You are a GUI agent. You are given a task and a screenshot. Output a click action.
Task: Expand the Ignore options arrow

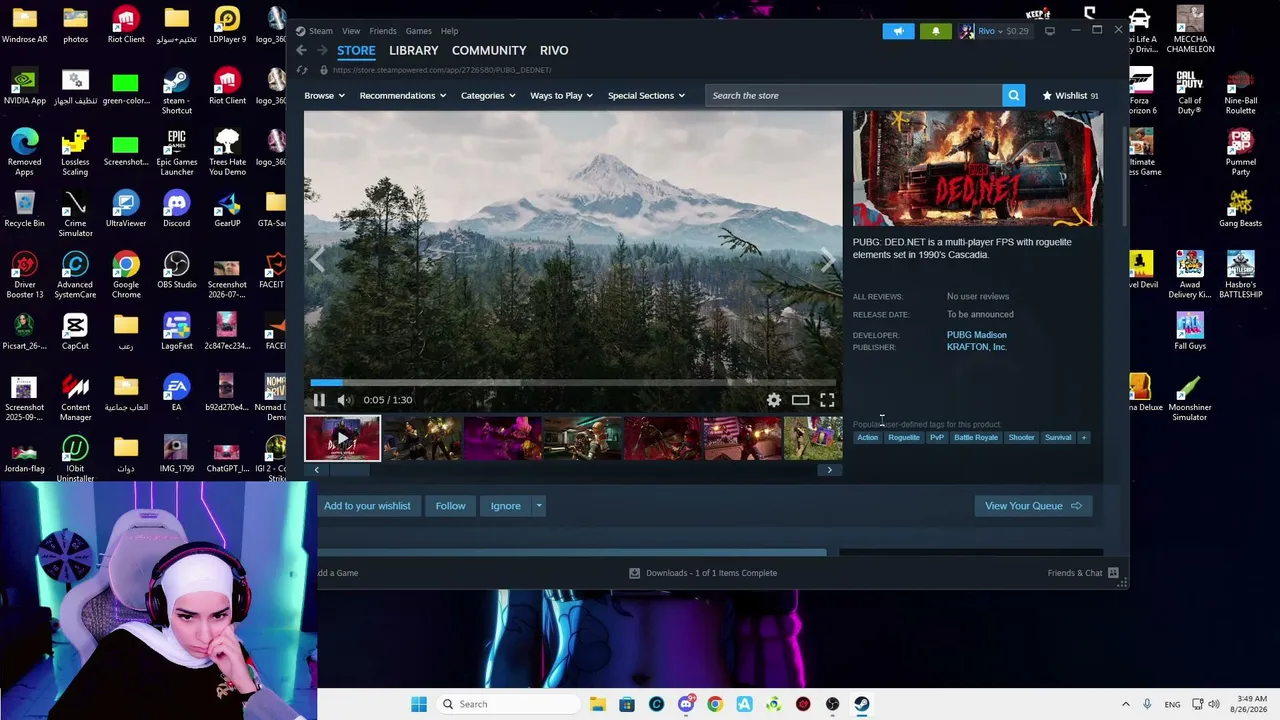[539, 506]
